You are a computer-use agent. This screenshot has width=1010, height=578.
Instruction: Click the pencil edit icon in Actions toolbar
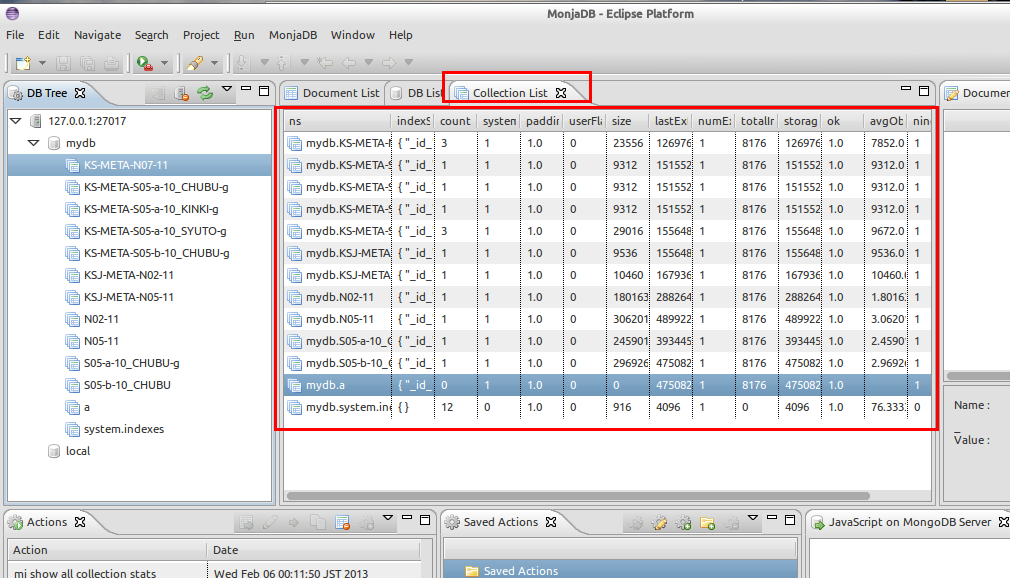coord(270,523)
